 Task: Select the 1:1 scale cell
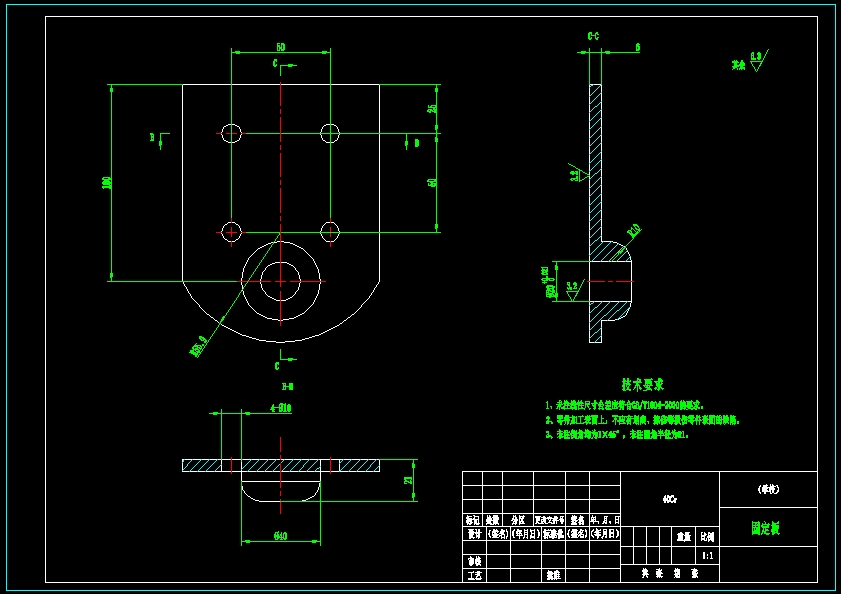pyautogui.click(x=708, y=556)
